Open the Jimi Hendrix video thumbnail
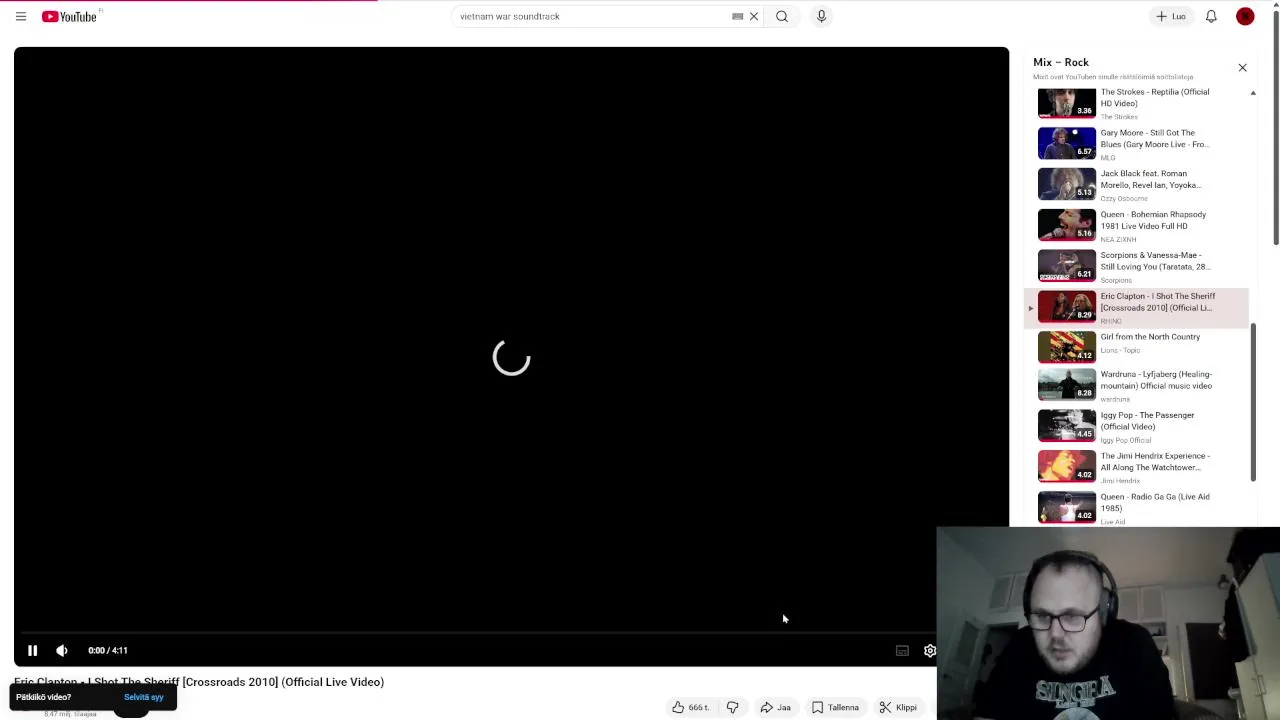The image size is (1280, 720). [x=1066, y=467]
